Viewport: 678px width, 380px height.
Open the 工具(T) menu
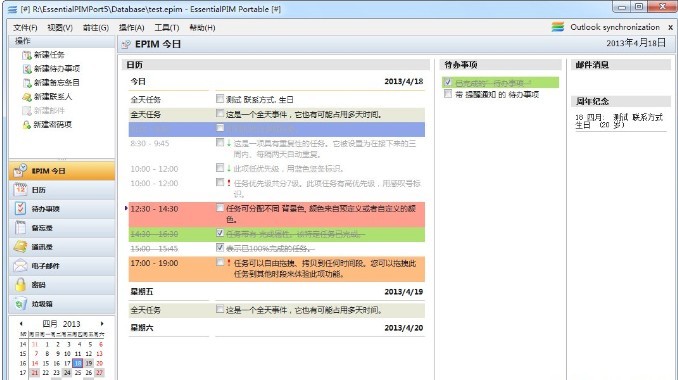(167, 28)
